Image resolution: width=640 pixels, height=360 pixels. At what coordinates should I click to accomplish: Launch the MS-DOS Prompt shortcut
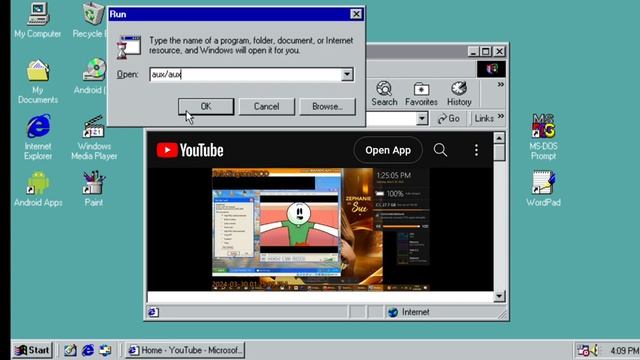543,137
